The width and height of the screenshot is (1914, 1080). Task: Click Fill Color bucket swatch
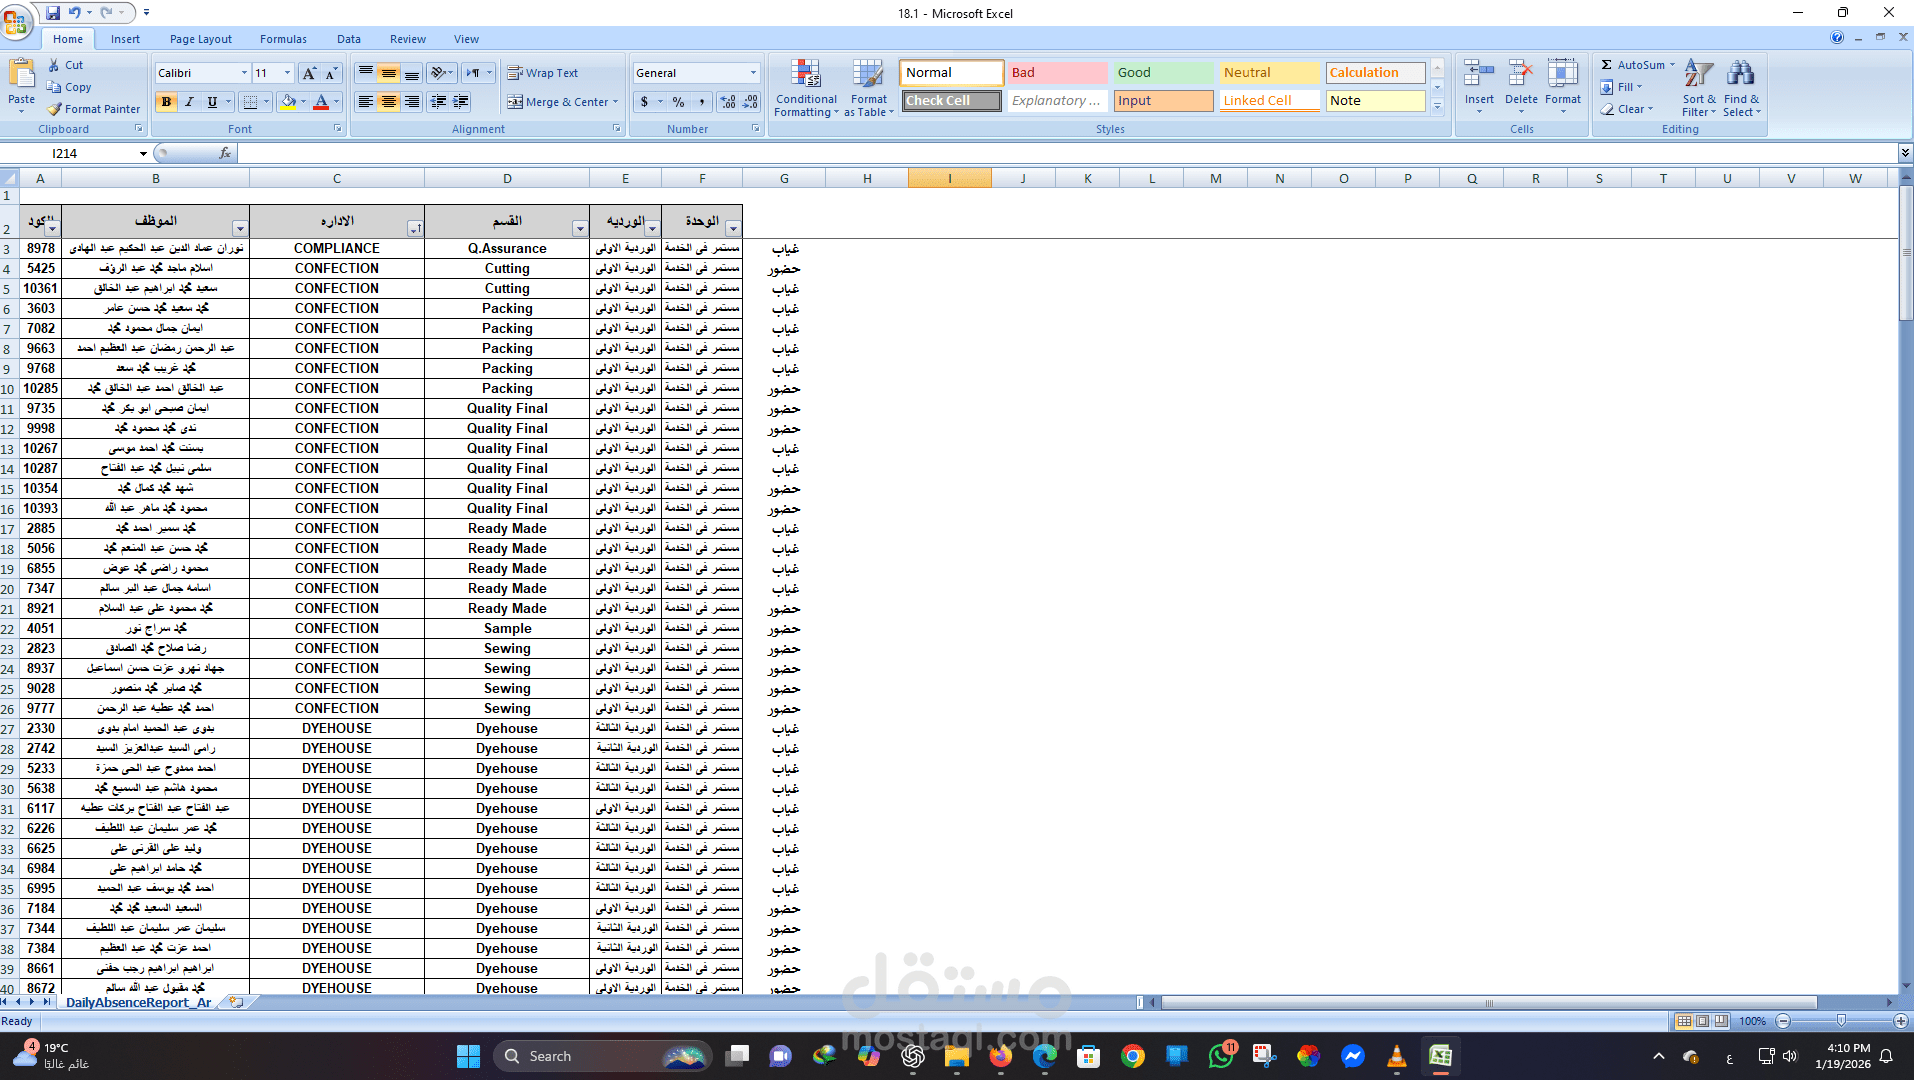click(x=288, y=102)
